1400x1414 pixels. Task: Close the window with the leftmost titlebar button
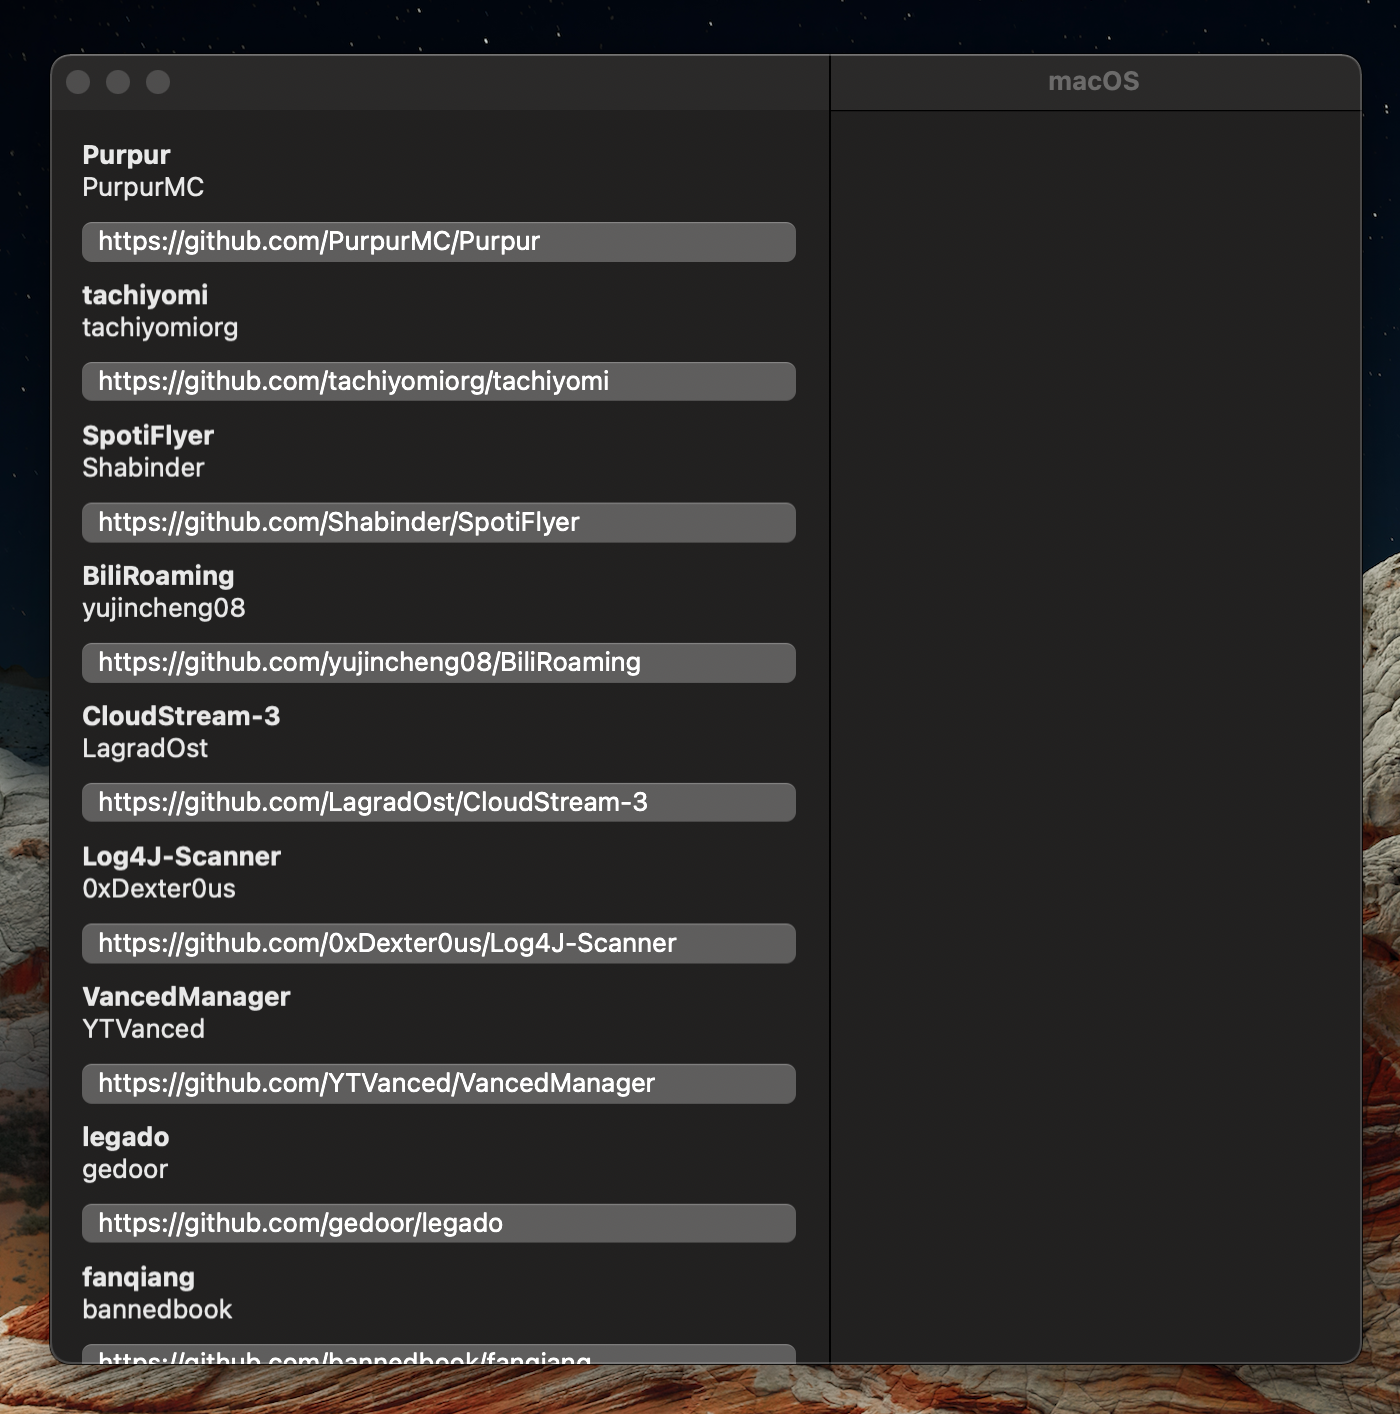(x=78, y=82)
